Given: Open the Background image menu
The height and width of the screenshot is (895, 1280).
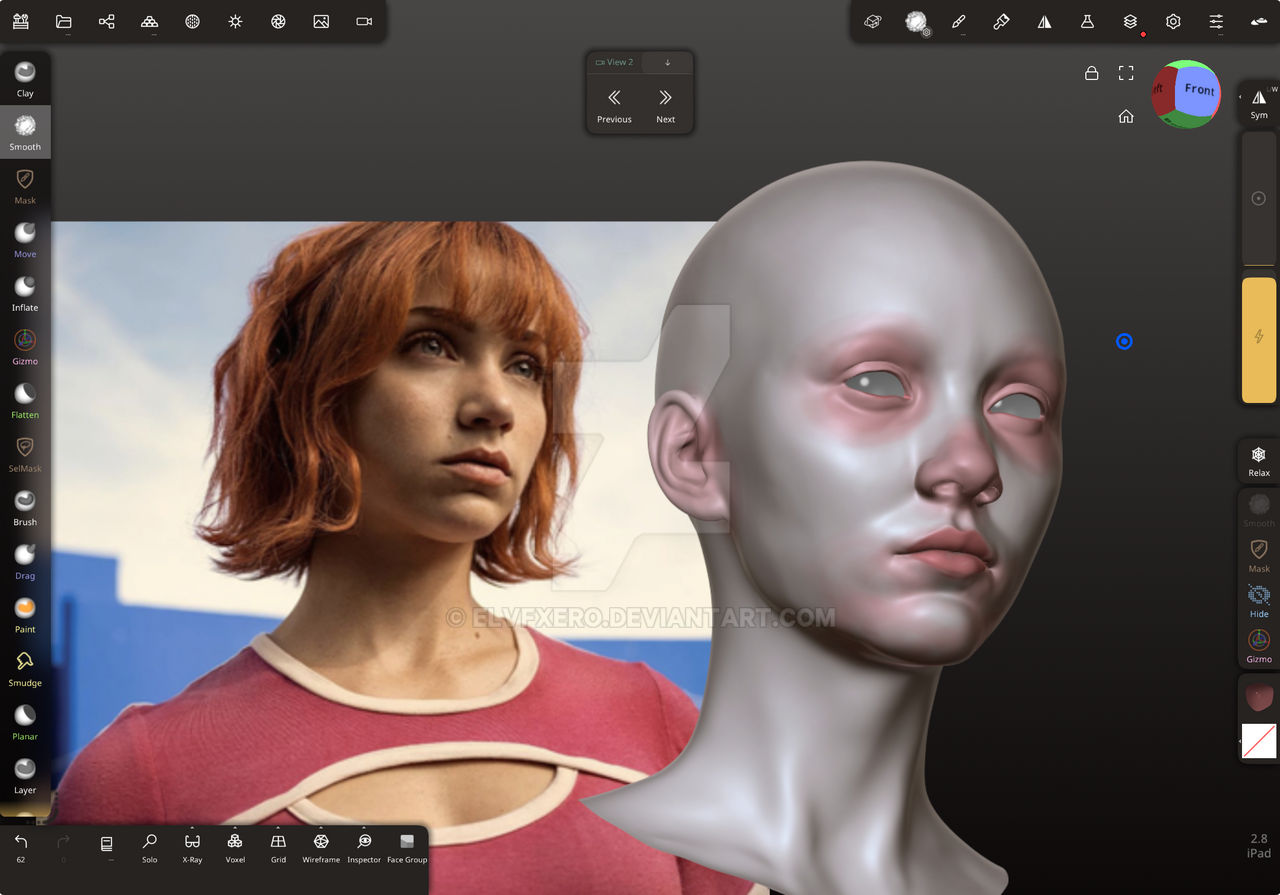Looking at the screenshot, I should (321, 21).
